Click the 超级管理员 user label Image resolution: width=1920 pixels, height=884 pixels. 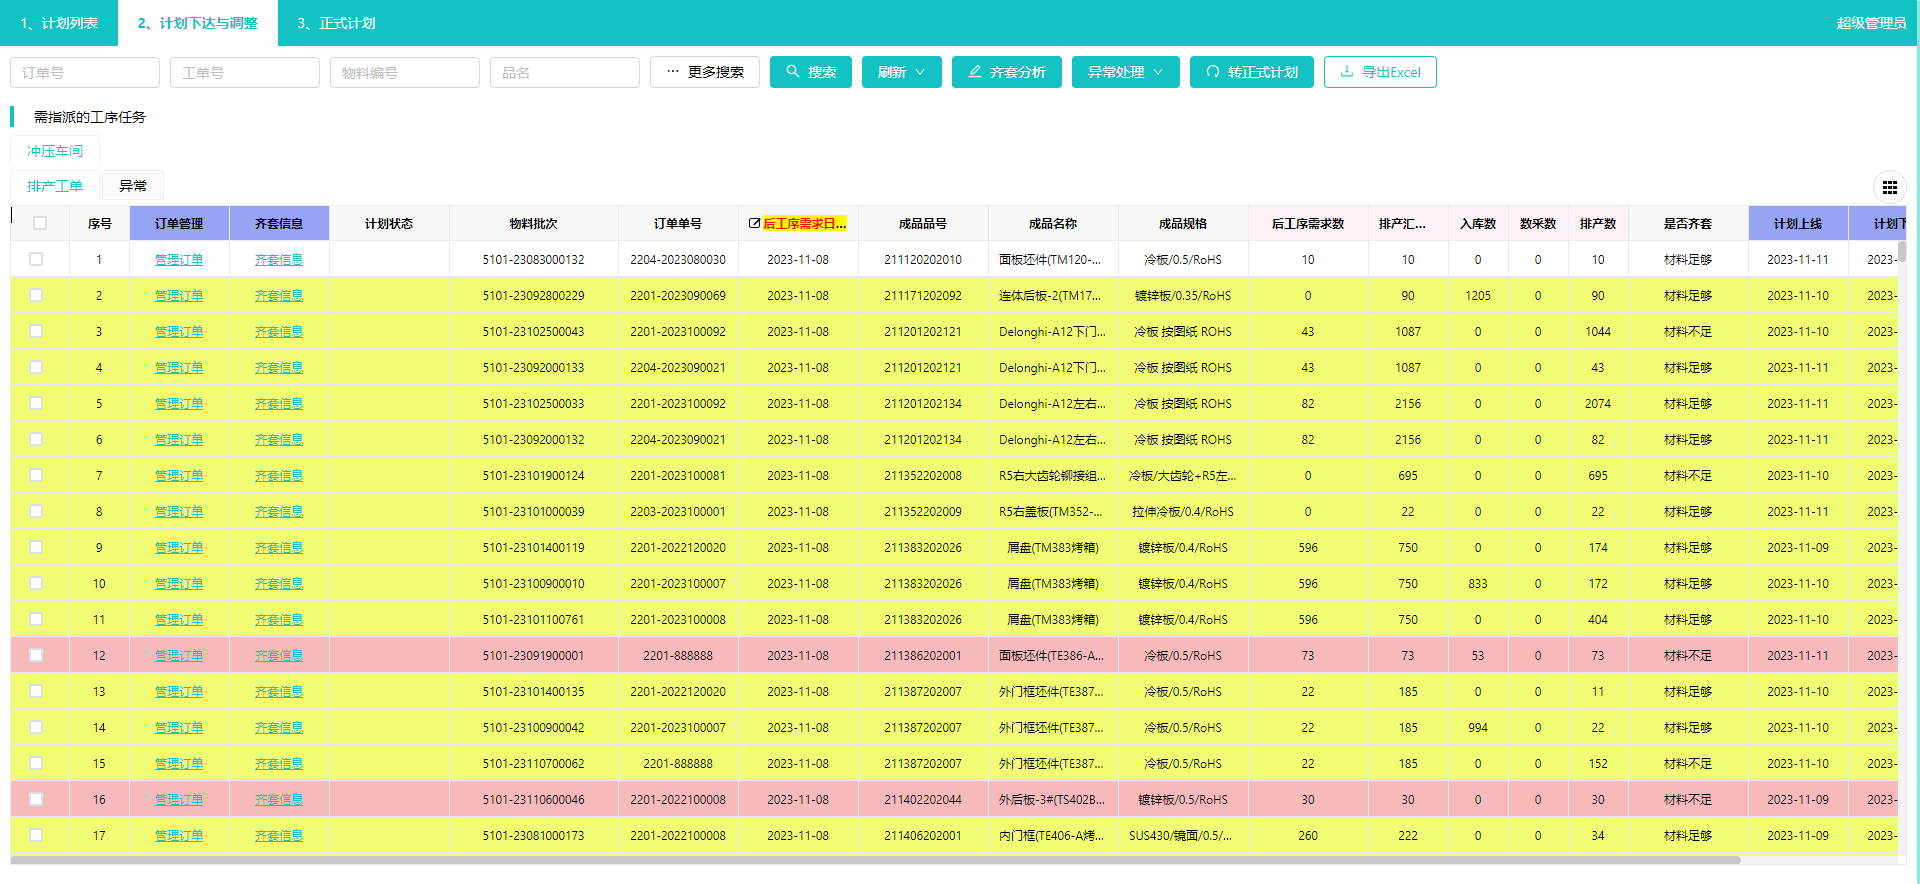(x=1871, y=23)
